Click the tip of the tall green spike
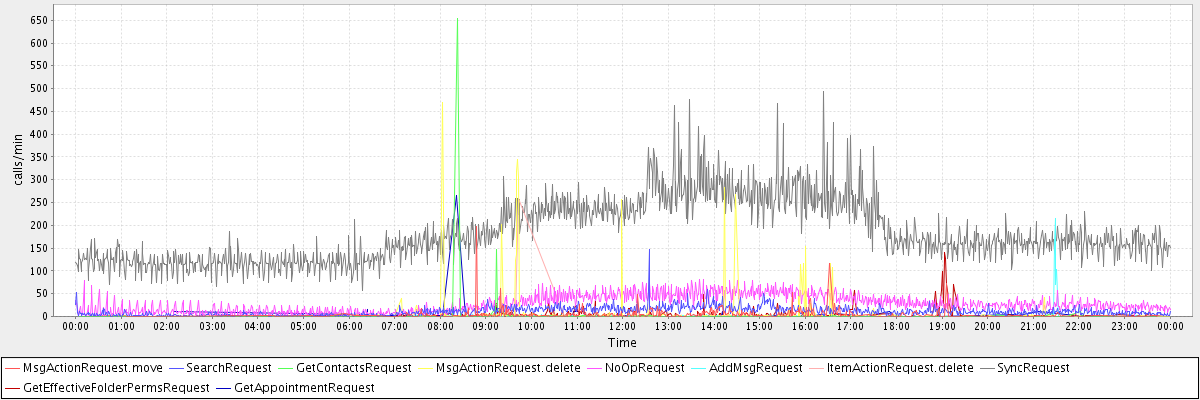 click(457, 19)
